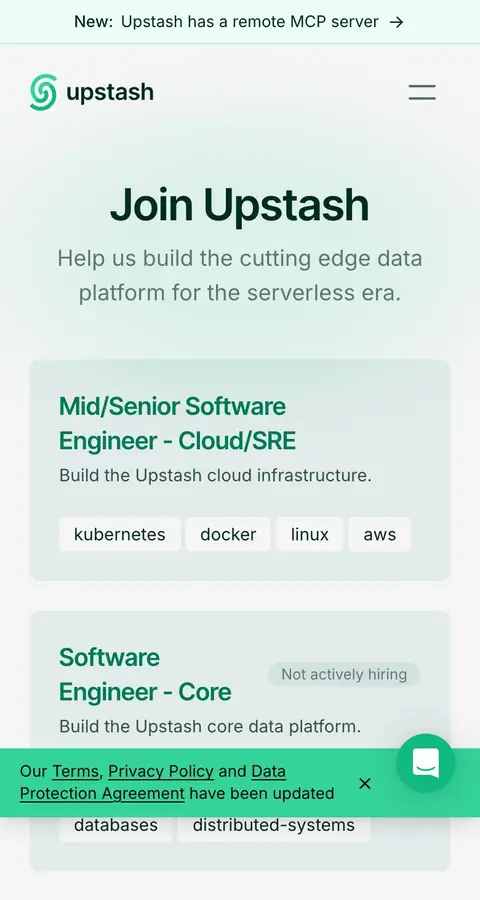The width and height of the screenshot is (480, 900).
Task: Open the Mid/Senior Software Engineer - Cloud/SRE job
Action: coord(177,424)
